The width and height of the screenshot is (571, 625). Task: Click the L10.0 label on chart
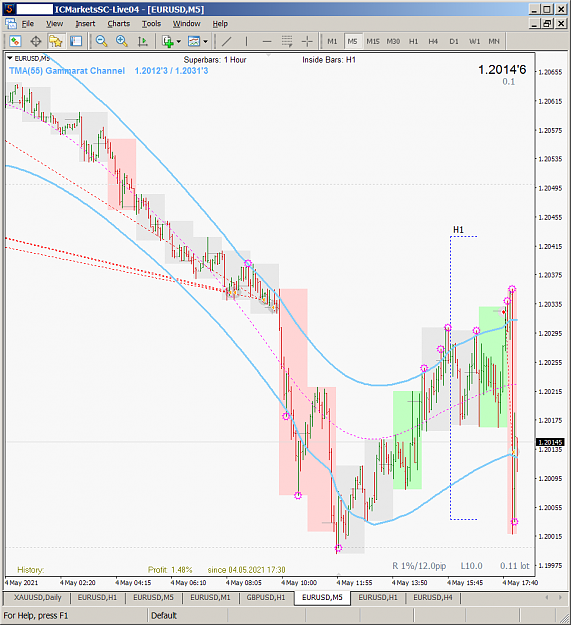click(471, 566)
